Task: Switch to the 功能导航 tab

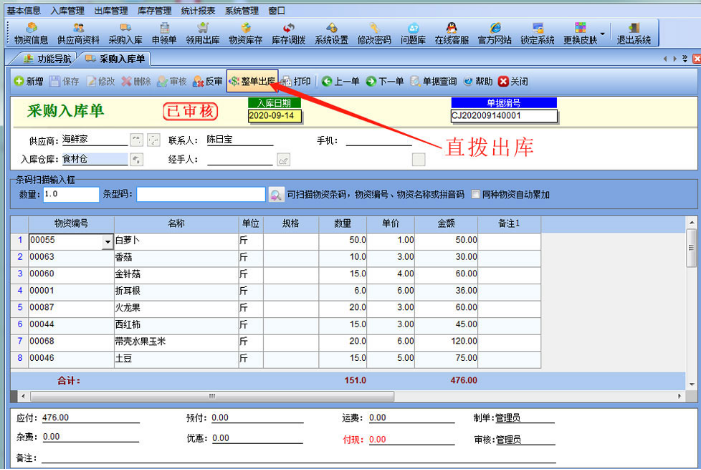Action: [x=46, y=59]
